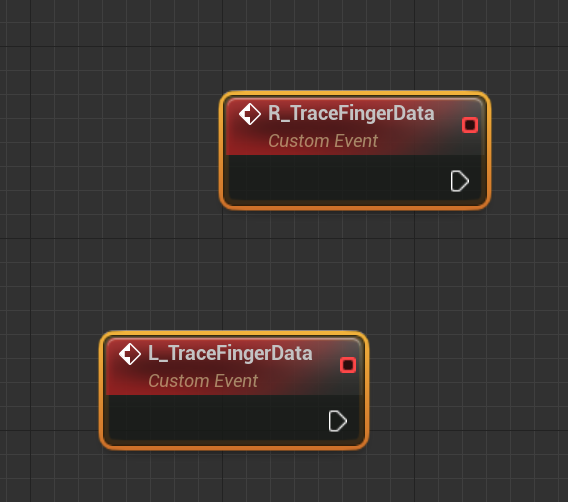Screen dimensions: 568x502
Task: Click R_TraceFingerData red delegate output pin
Action: (470, 125)
